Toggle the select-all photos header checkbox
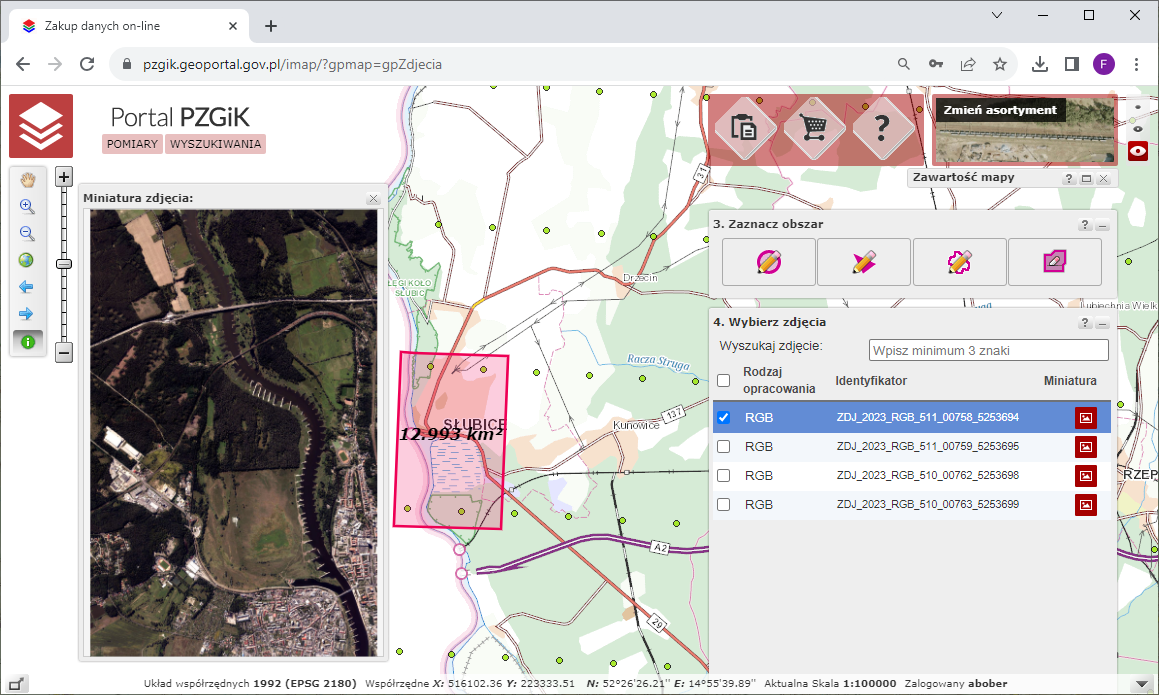 [723, 380]
